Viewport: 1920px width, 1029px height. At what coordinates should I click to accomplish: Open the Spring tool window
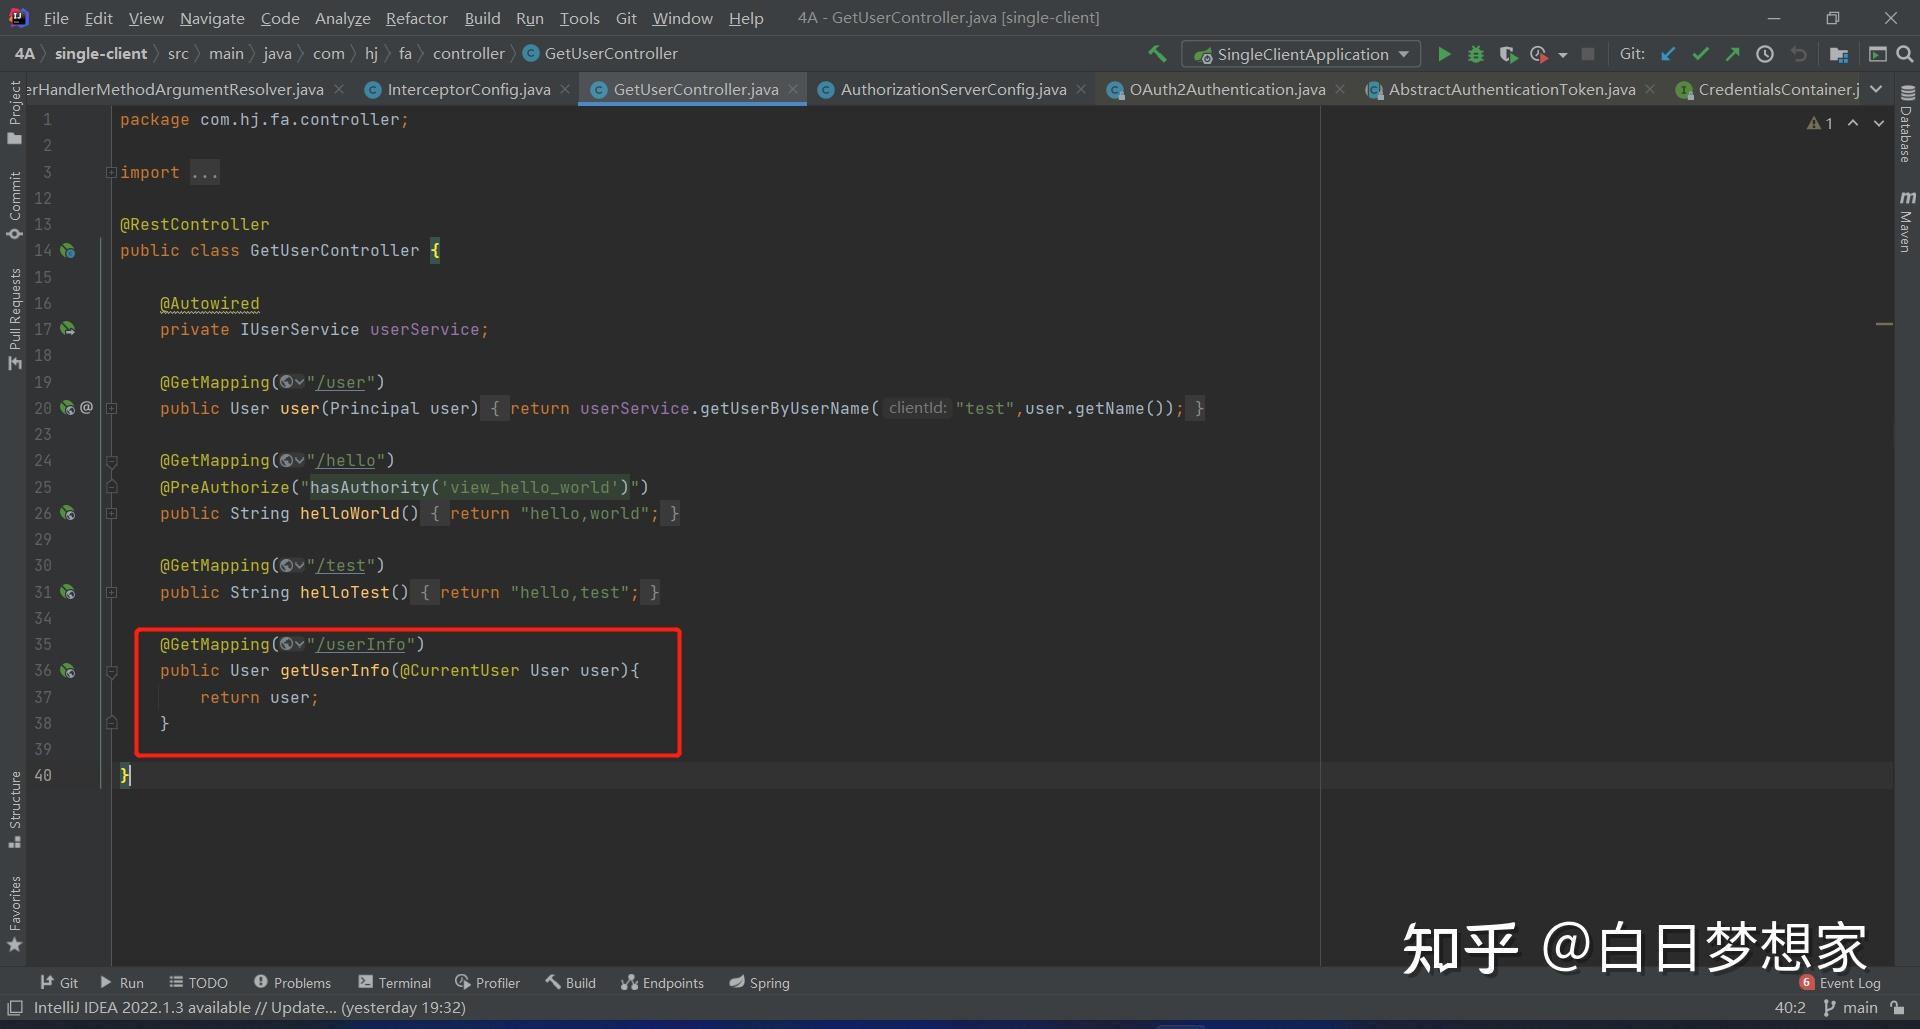coord(760,983)
